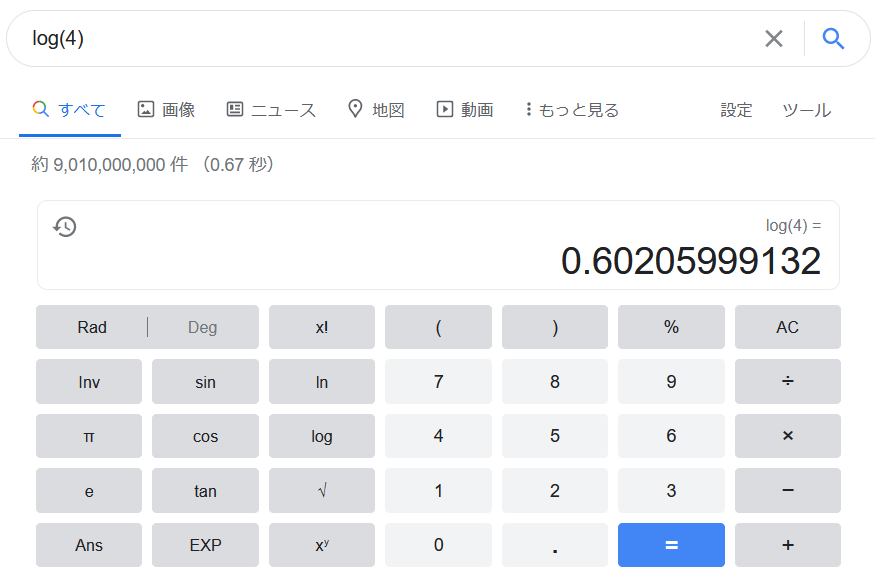The image size is (875, 580).
Task: Switch to the 画像 images tab
Action: click(166, 109)
